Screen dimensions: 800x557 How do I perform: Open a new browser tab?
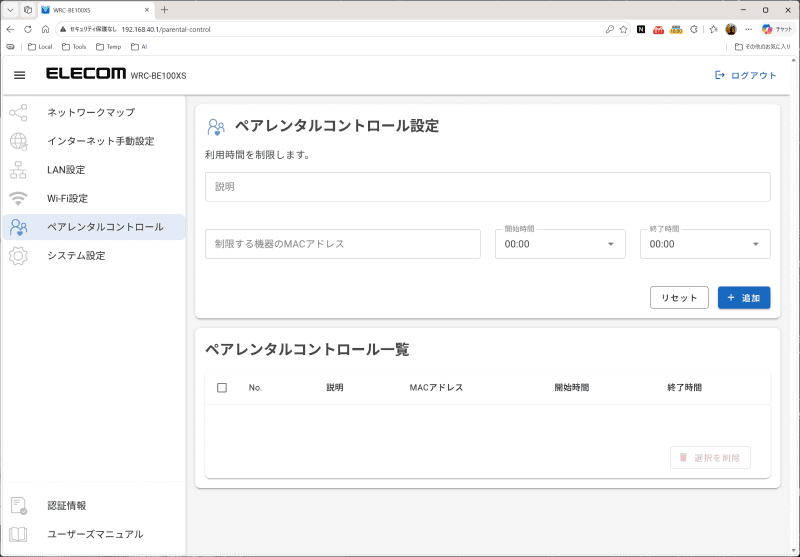tap(164, 10)
